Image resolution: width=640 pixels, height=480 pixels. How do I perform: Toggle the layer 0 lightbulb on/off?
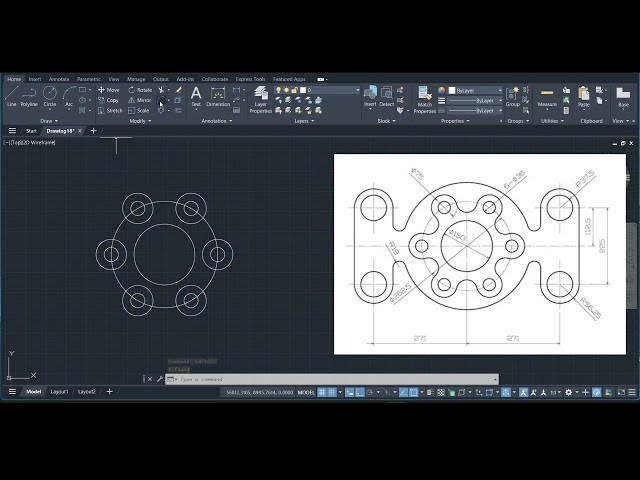pyautogui.click(x=278, y=90)
